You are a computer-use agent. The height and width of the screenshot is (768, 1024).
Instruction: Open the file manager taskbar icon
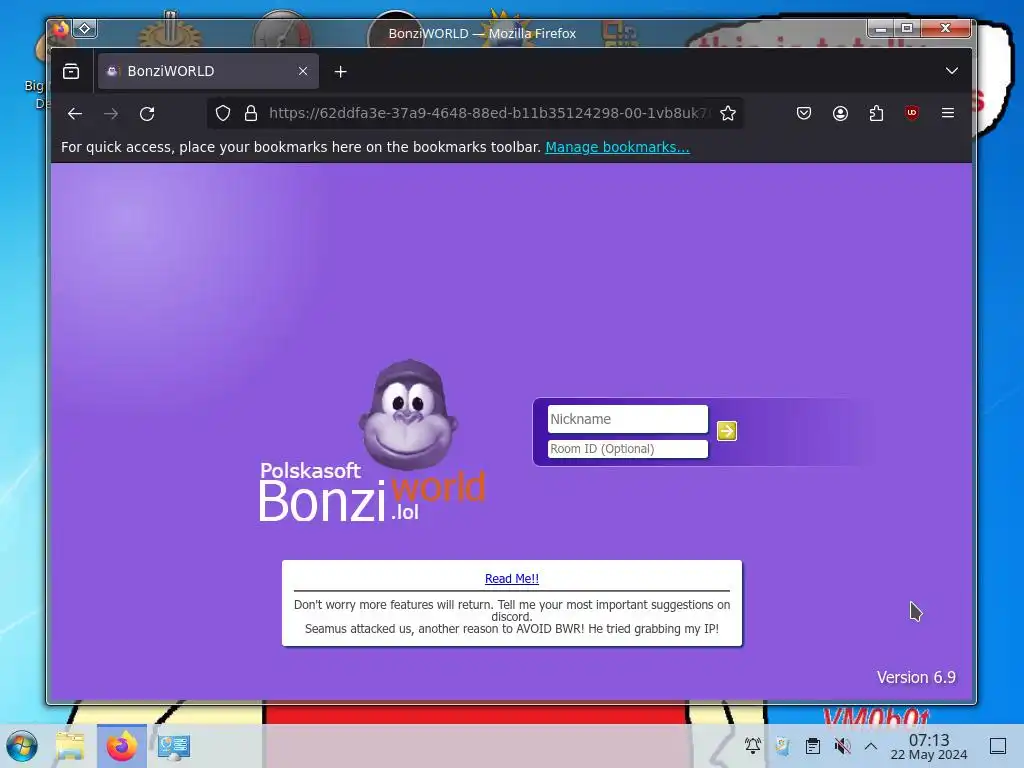point(71,746)
